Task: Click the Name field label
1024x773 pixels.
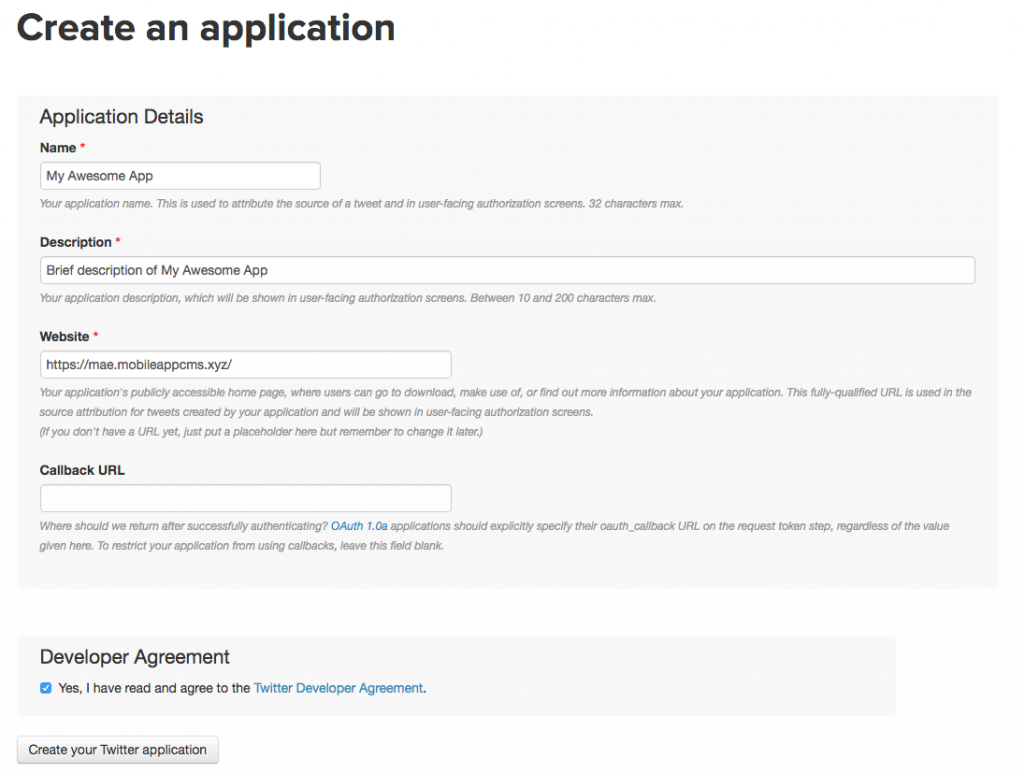Action: (x=58, y=148)
